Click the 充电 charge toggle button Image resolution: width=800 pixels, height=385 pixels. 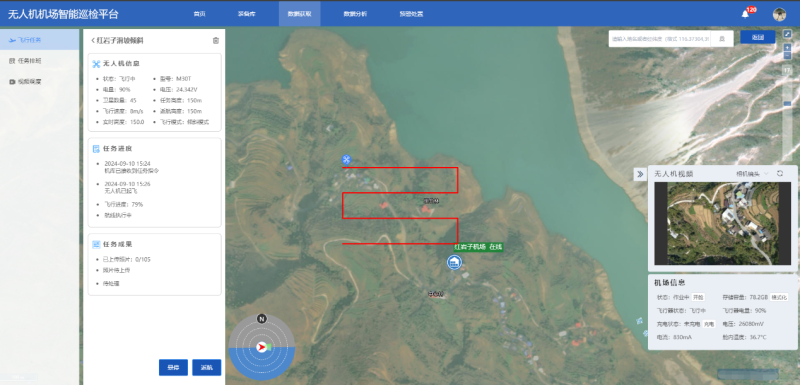[x=709, y=324]
